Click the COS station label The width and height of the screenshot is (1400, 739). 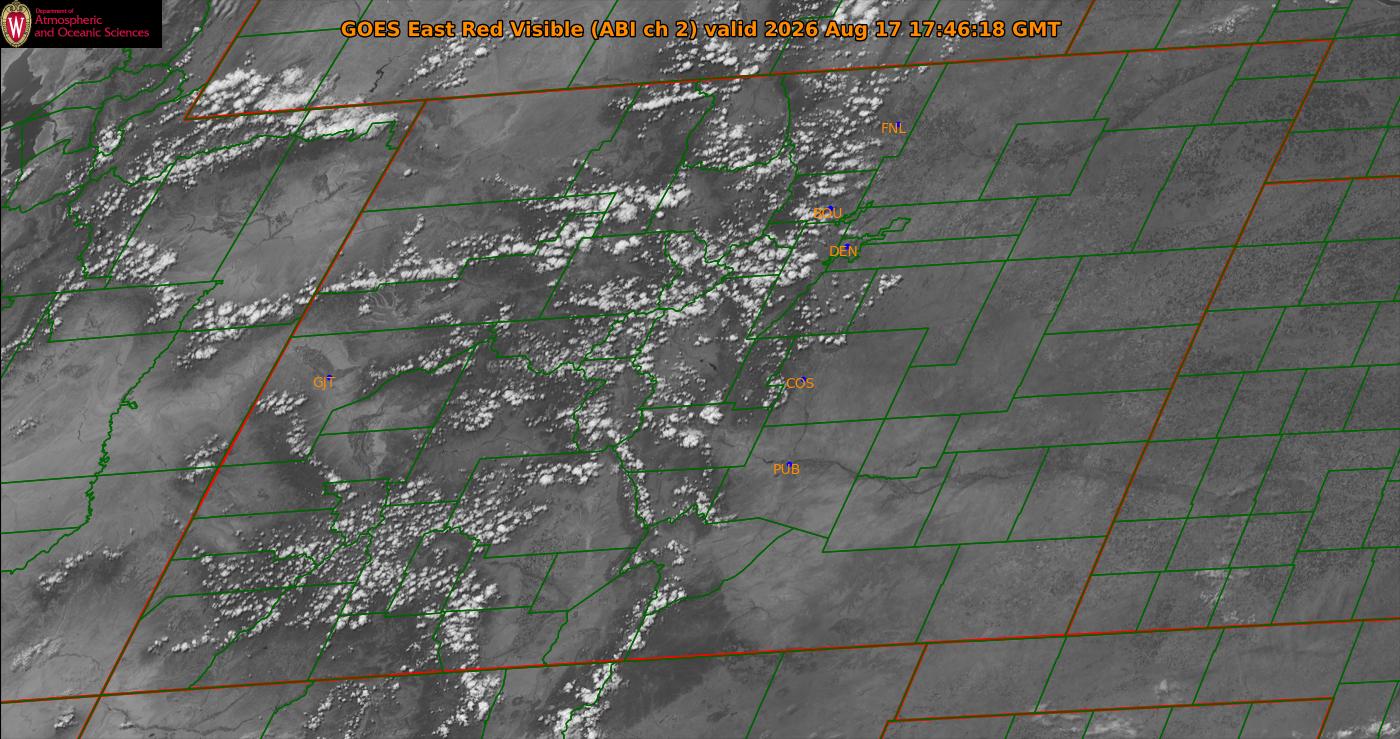(800, 383)
